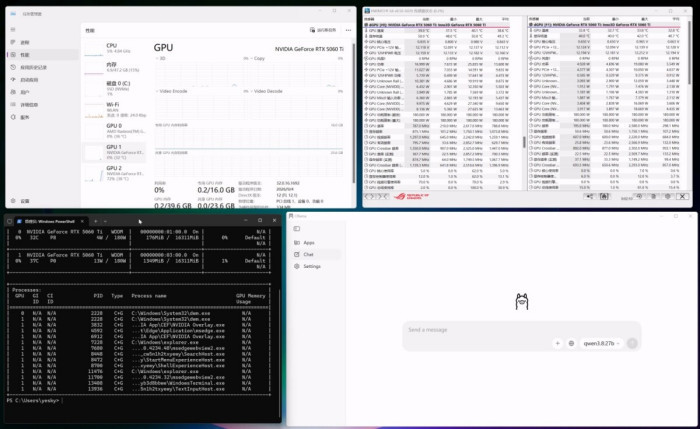Open the Services page in Task Manager

(42, 117)
